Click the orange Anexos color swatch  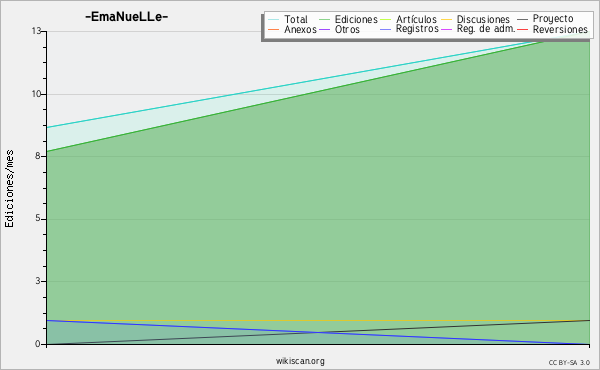coord(274,29)
